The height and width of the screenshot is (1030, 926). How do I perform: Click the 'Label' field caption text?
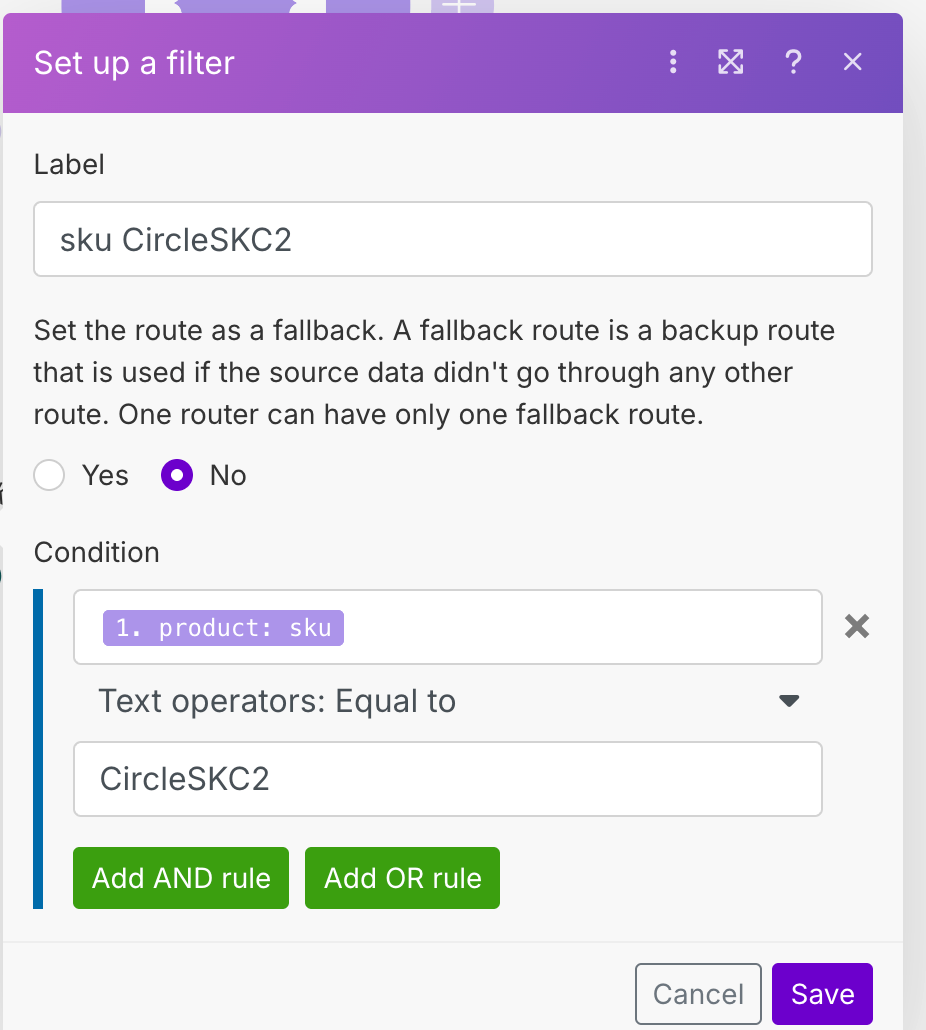pos(69,164)
